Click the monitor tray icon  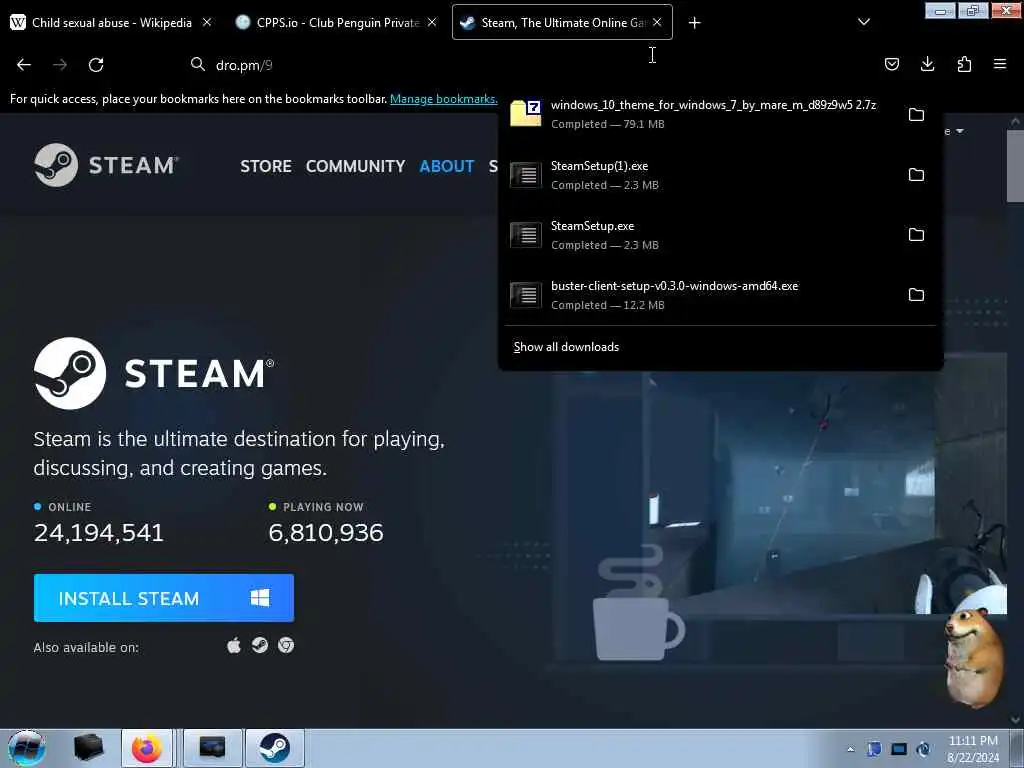pos(899,749)
